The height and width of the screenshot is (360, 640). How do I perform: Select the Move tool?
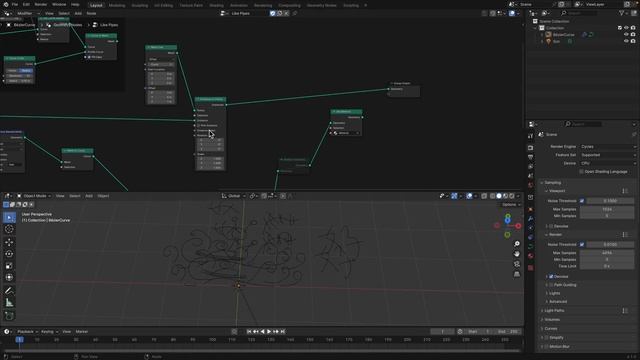[9, 242]
